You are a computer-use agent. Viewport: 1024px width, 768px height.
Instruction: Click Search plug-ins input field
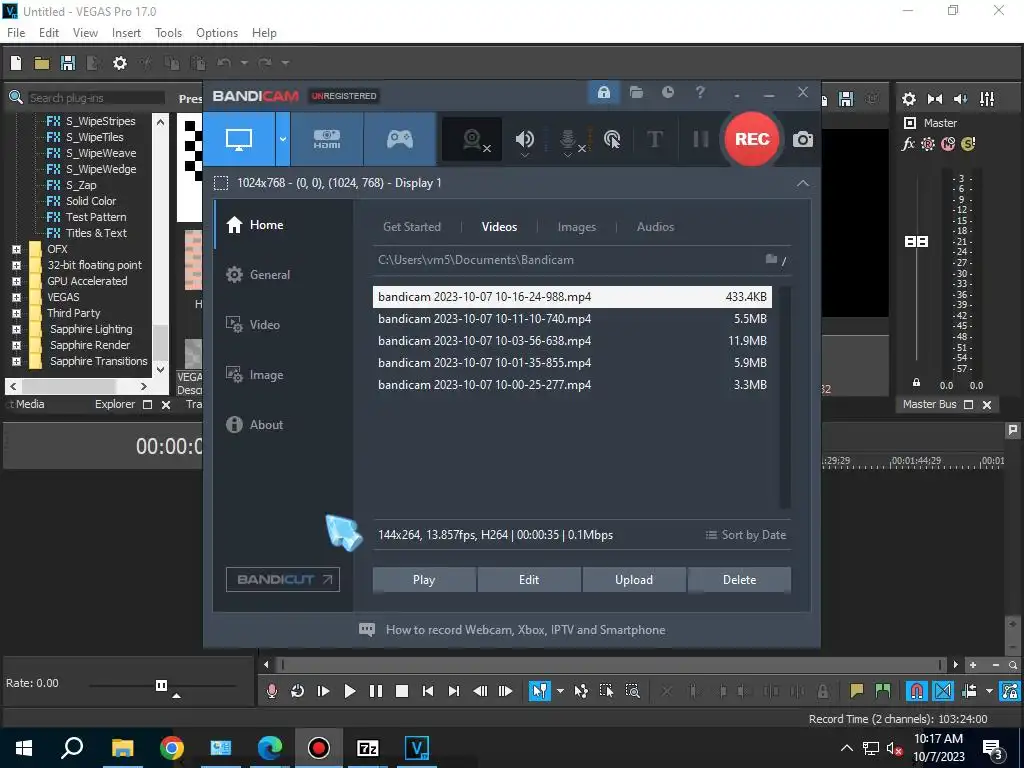[96, 97]
